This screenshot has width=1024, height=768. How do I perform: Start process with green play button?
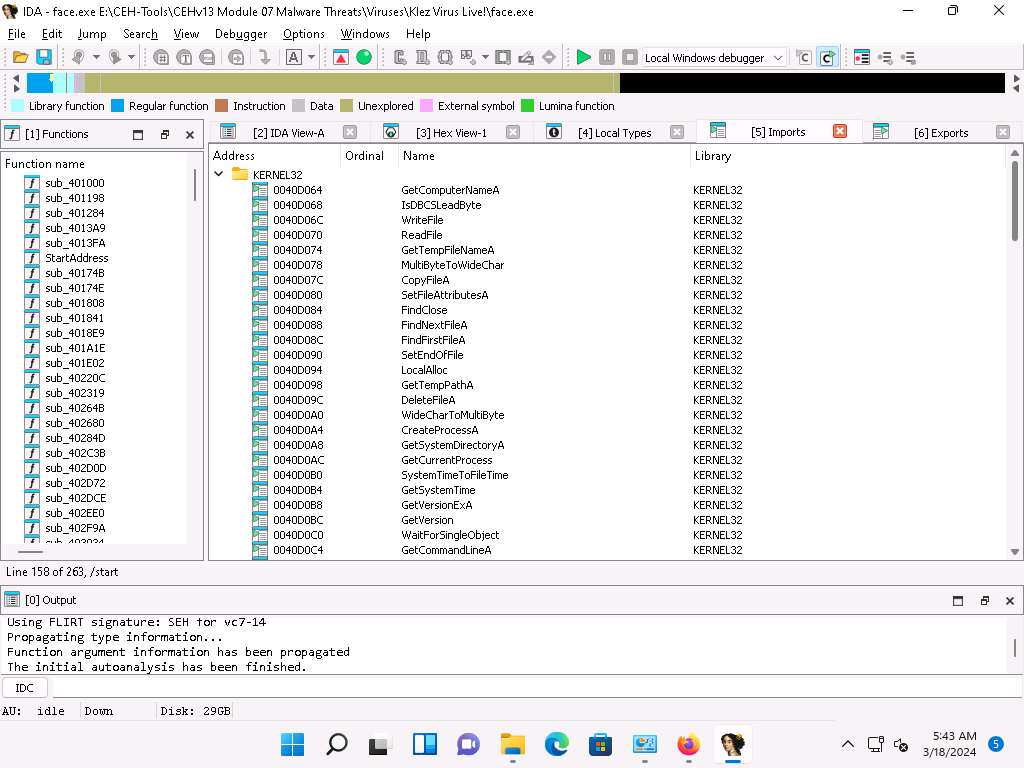[x=584, y=58]
